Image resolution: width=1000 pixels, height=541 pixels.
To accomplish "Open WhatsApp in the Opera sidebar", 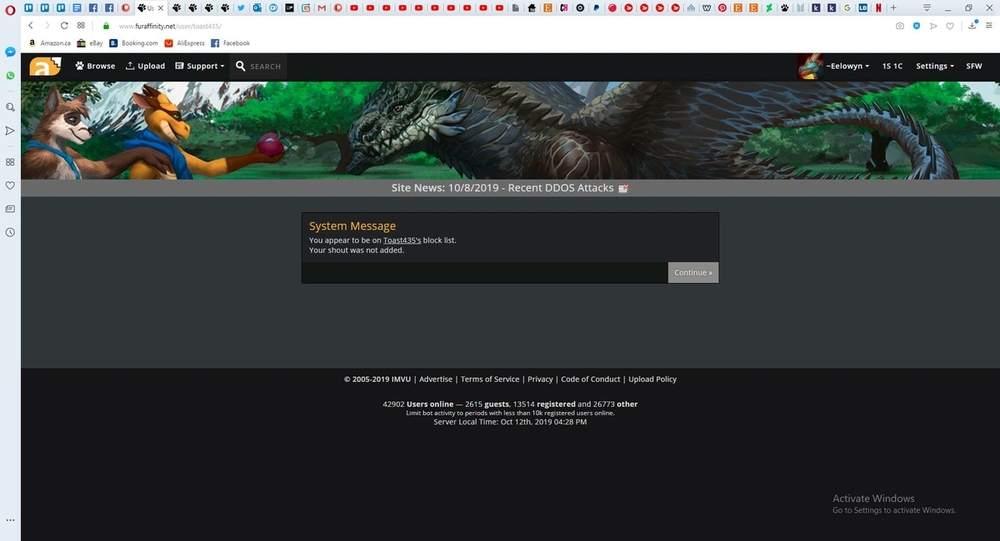I will pyautogui.click(x=10, y=75).
